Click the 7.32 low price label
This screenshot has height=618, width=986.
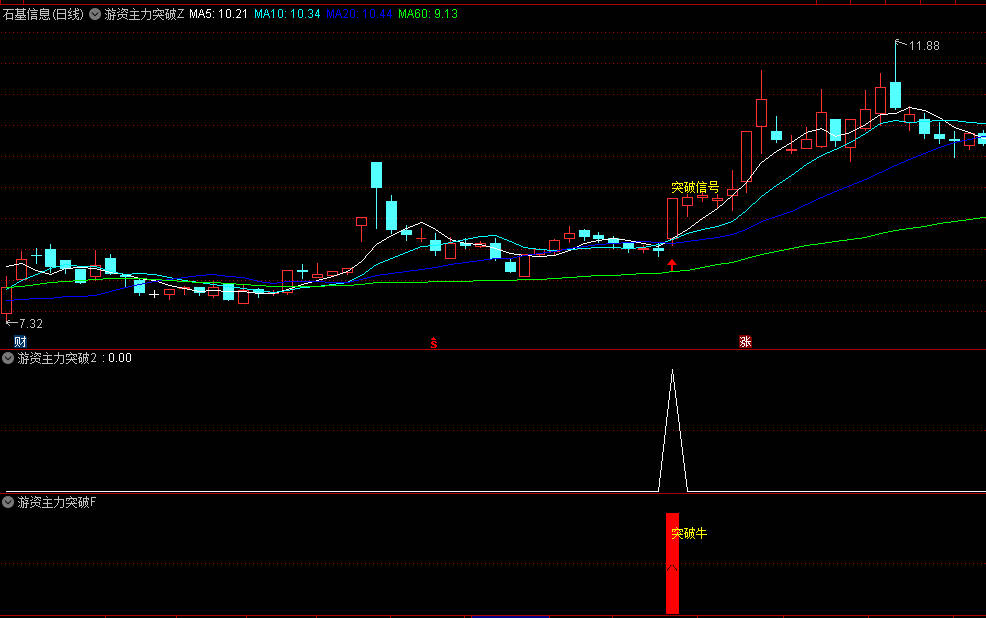(x=31, y=324)
